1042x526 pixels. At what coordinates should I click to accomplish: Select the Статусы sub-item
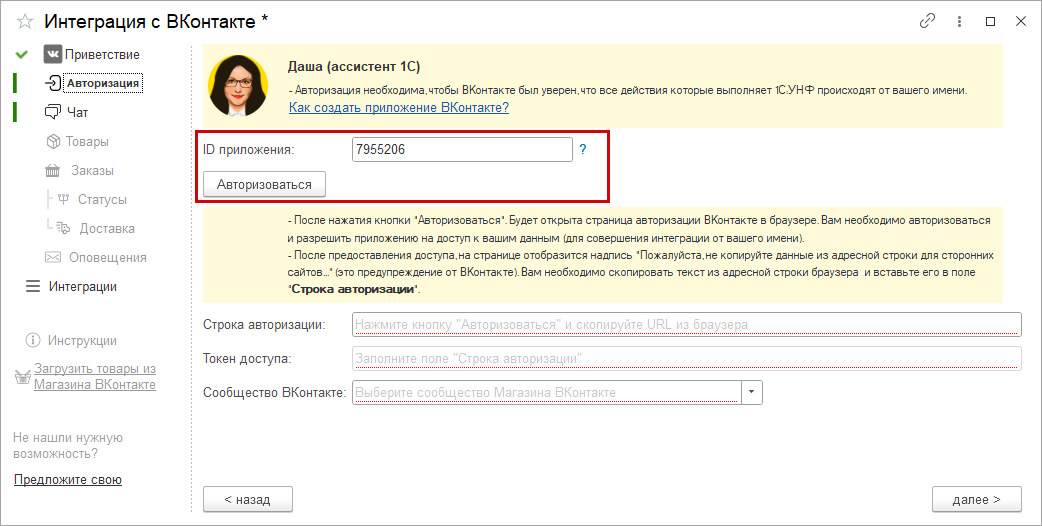101,199
